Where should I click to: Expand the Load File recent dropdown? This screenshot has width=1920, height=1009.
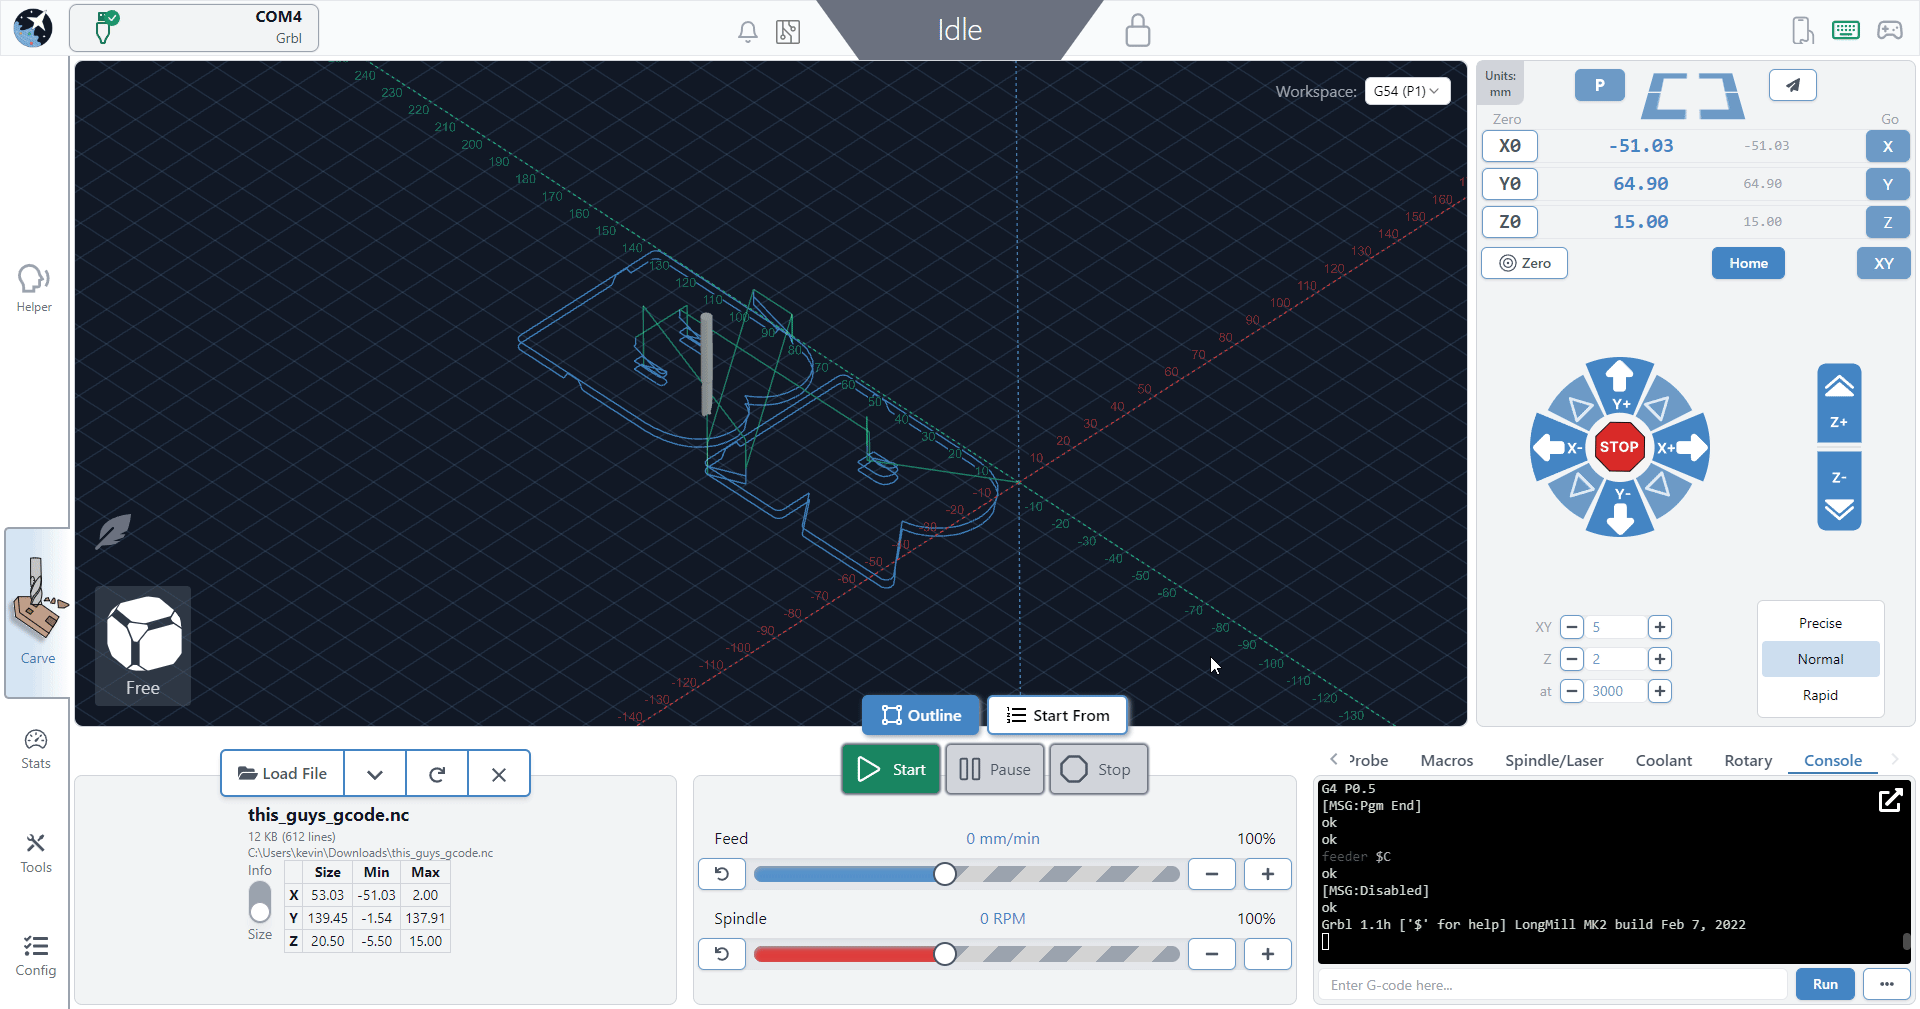375,774
